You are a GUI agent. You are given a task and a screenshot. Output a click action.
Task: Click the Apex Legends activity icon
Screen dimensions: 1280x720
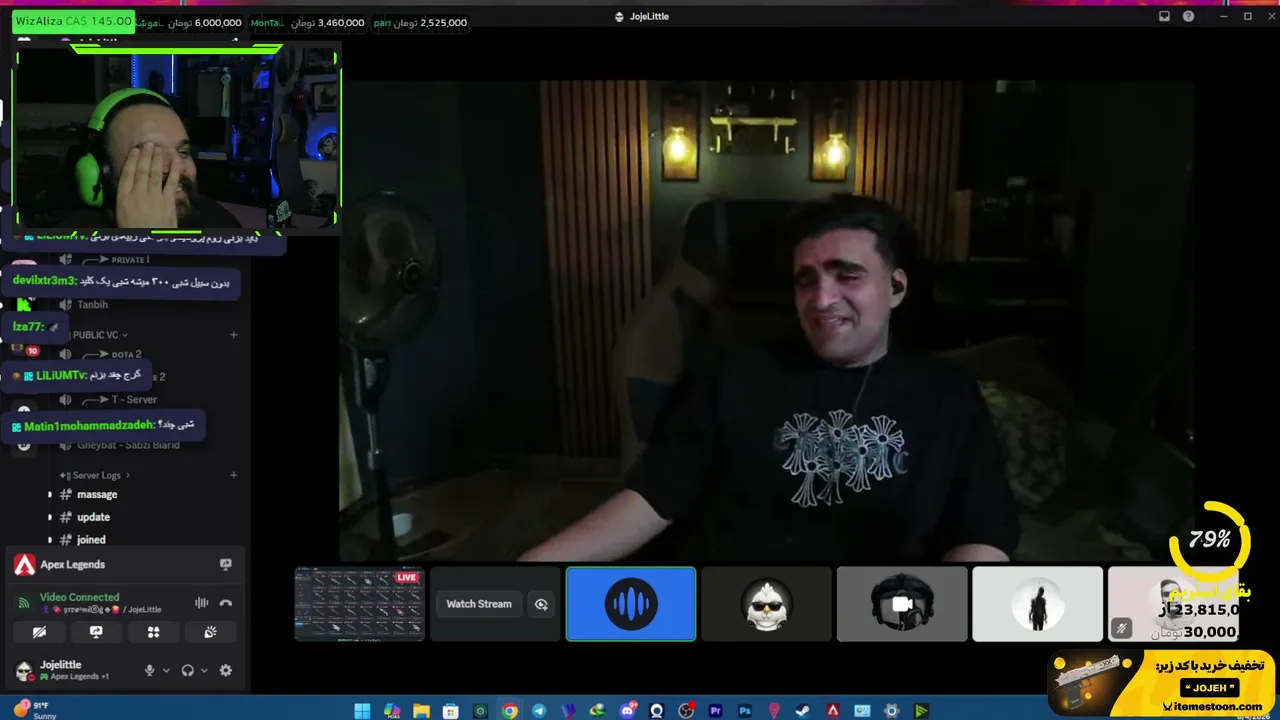(x=25, y=565)
